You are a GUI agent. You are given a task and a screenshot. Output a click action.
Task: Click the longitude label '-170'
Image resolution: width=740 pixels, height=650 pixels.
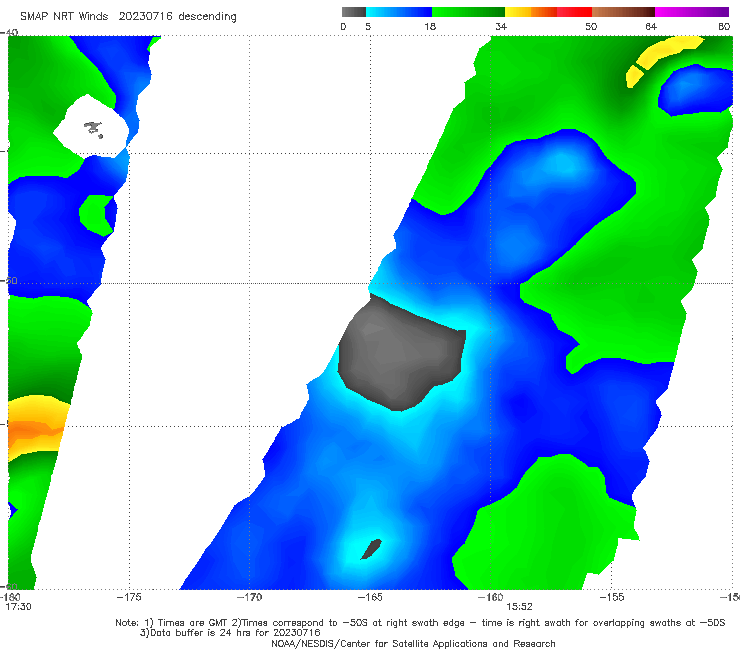tap(249, 597)
